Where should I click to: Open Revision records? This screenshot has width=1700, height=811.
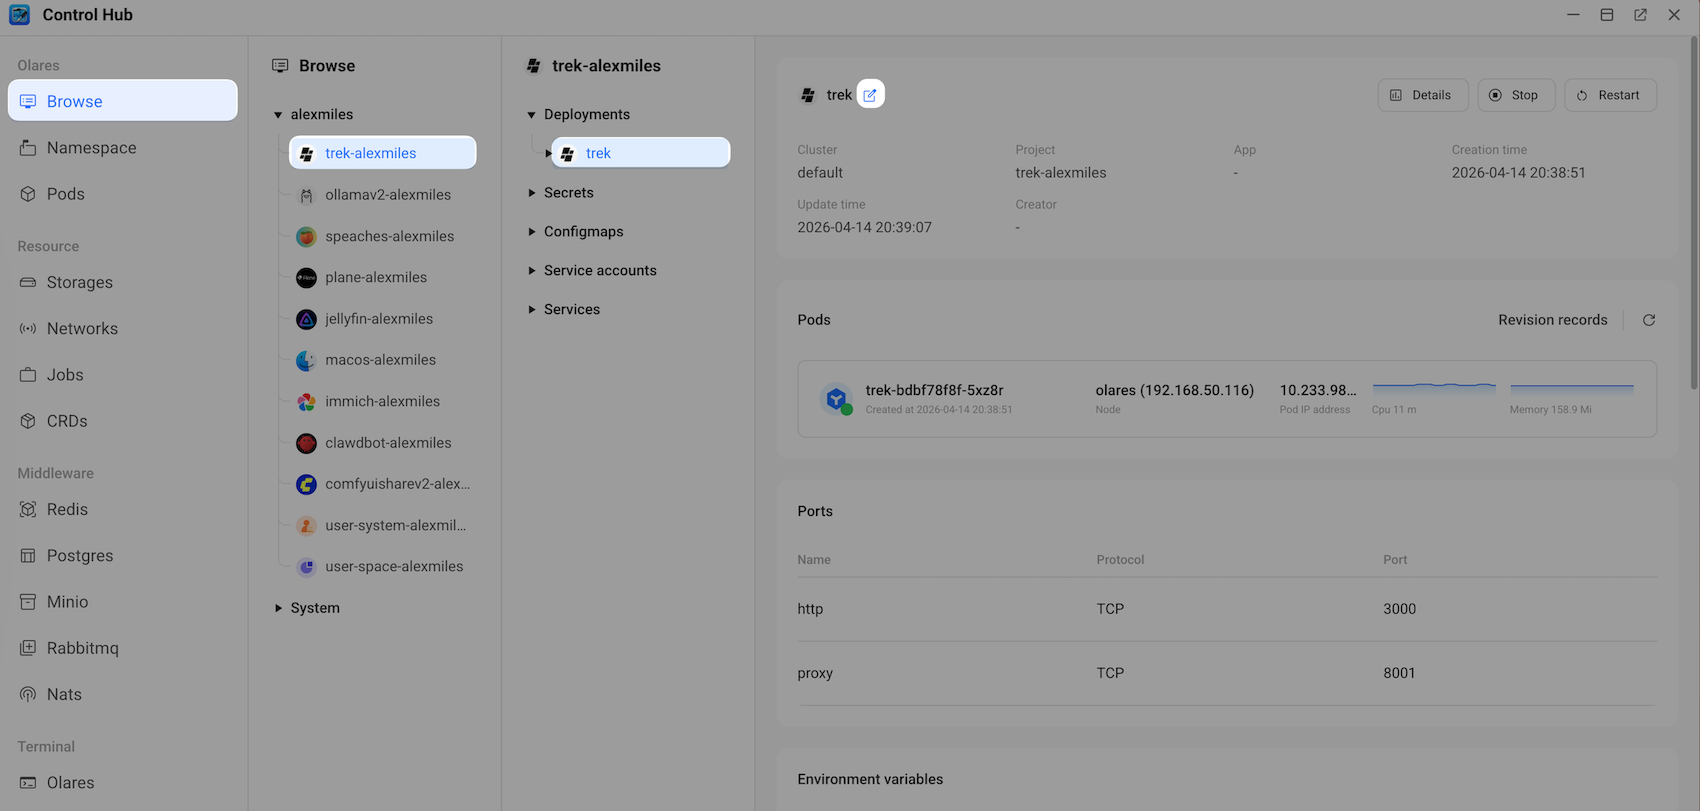pos(1552,320)
